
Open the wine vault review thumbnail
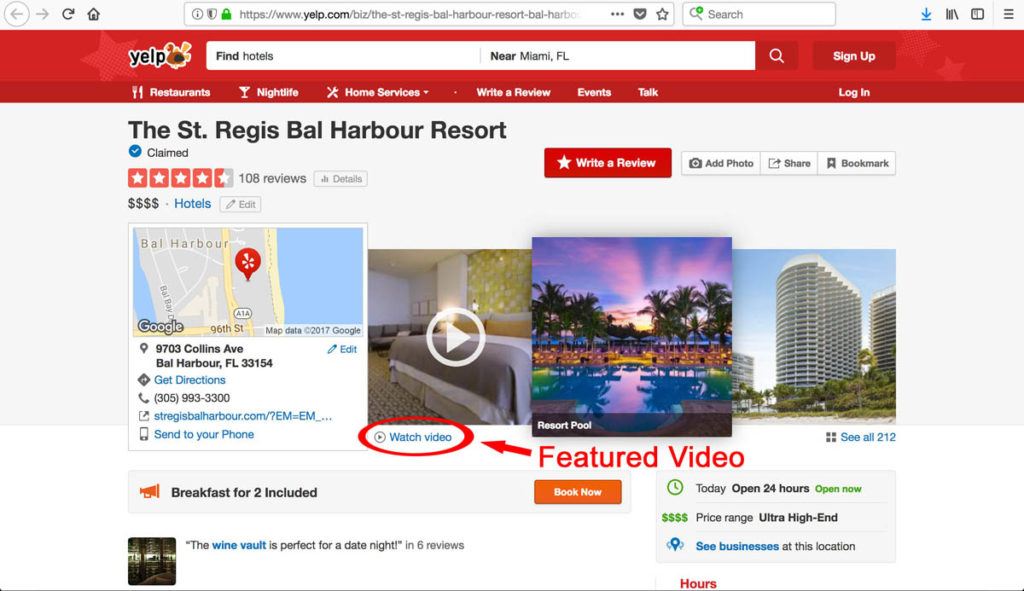pos(152,561)
